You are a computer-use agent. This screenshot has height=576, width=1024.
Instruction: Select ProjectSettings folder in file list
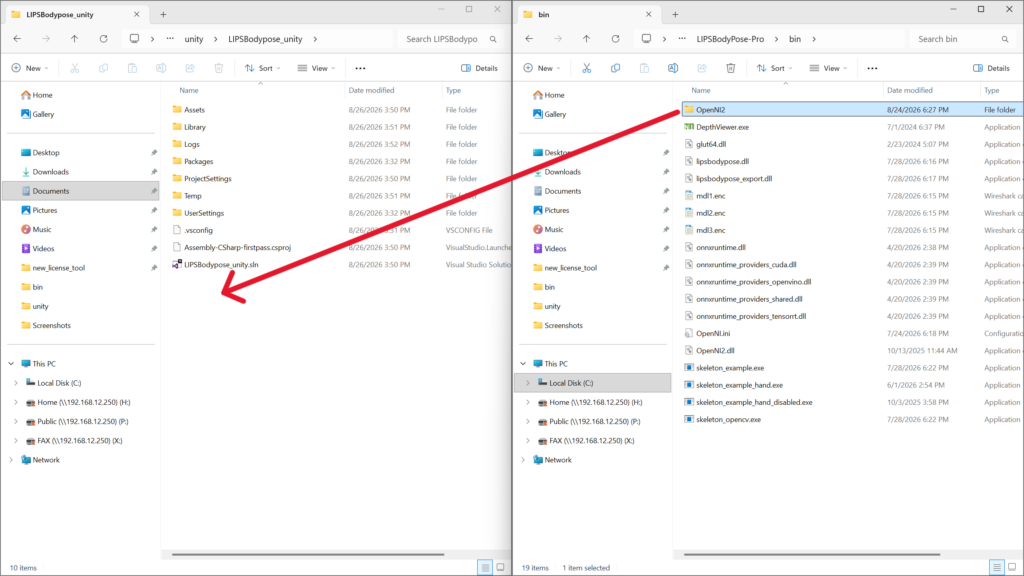[207, 178]
